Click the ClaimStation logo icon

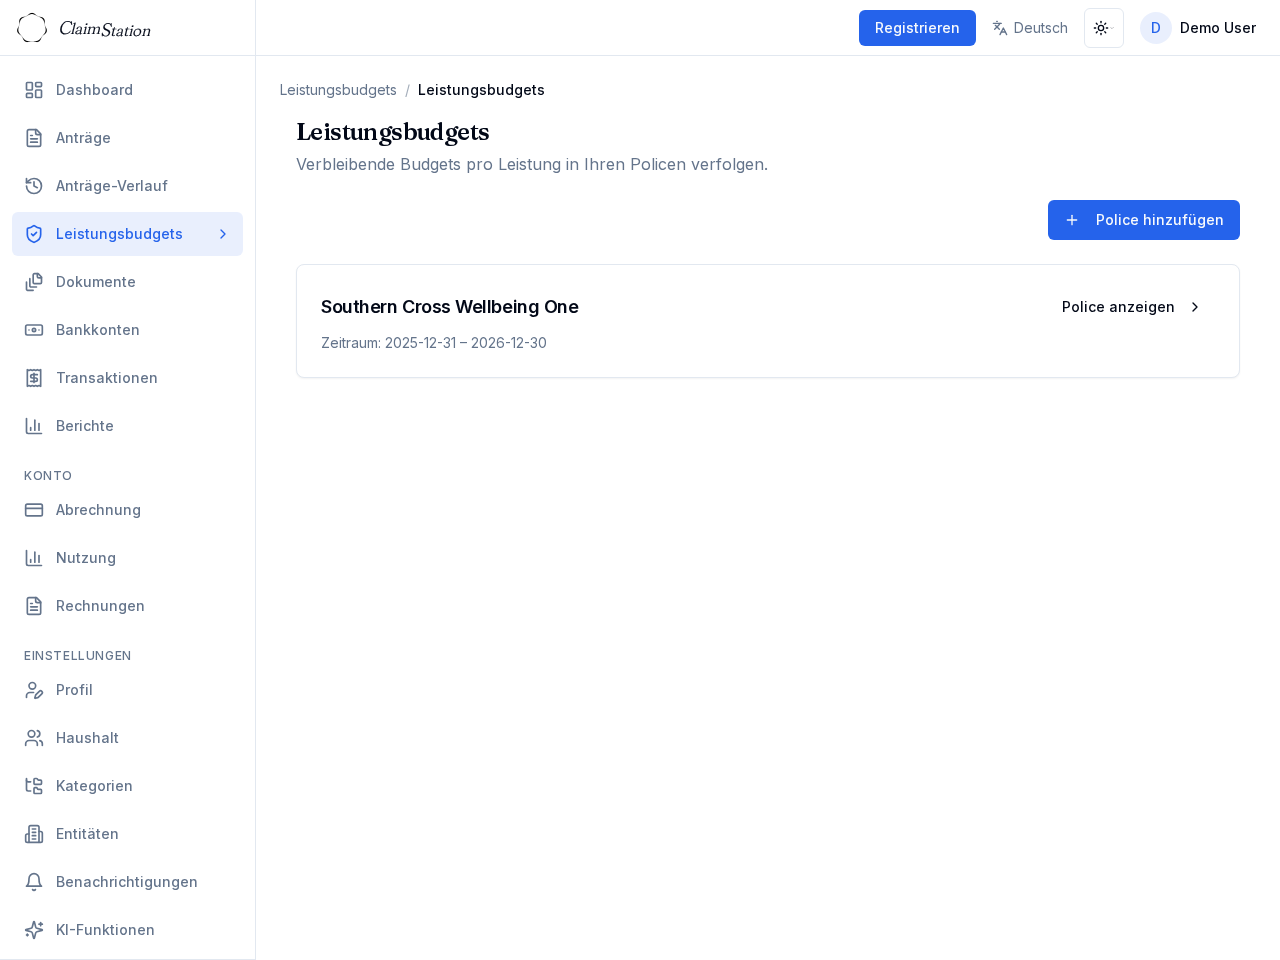[x=32, y=28]
